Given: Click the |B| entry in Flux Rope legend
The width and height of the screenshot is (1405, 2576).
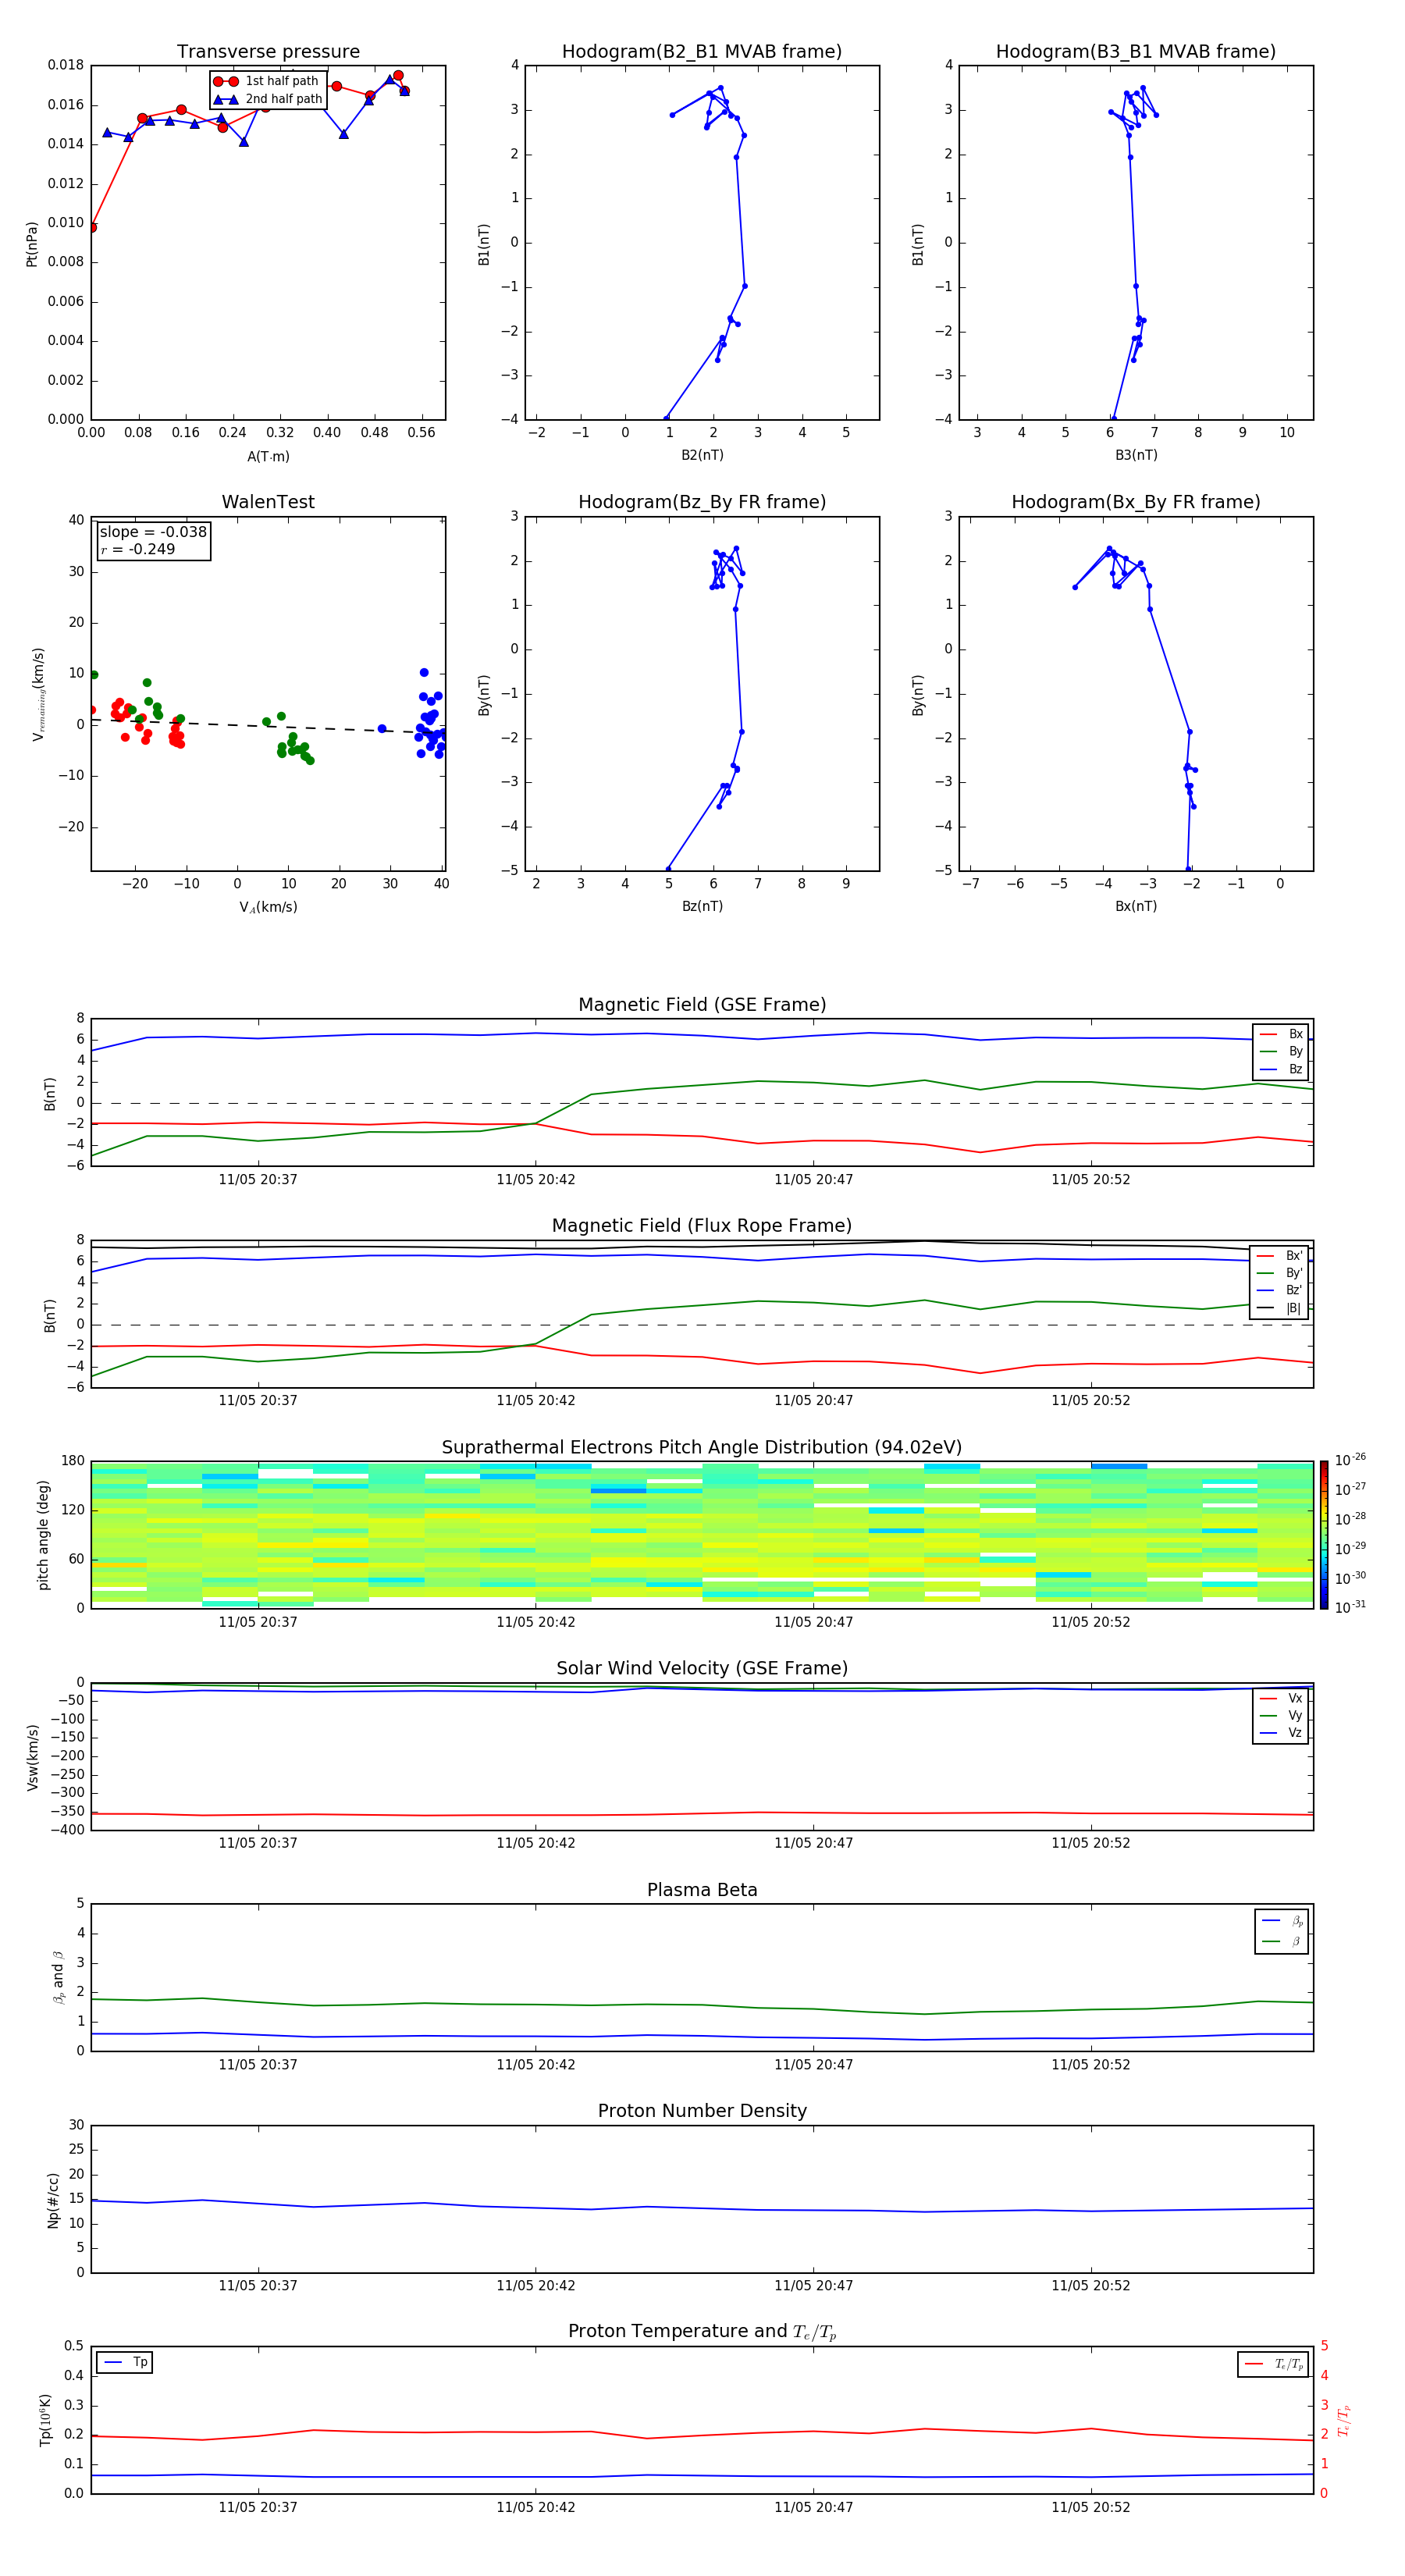Looking at the screenshot, I should [1280, 1308].
